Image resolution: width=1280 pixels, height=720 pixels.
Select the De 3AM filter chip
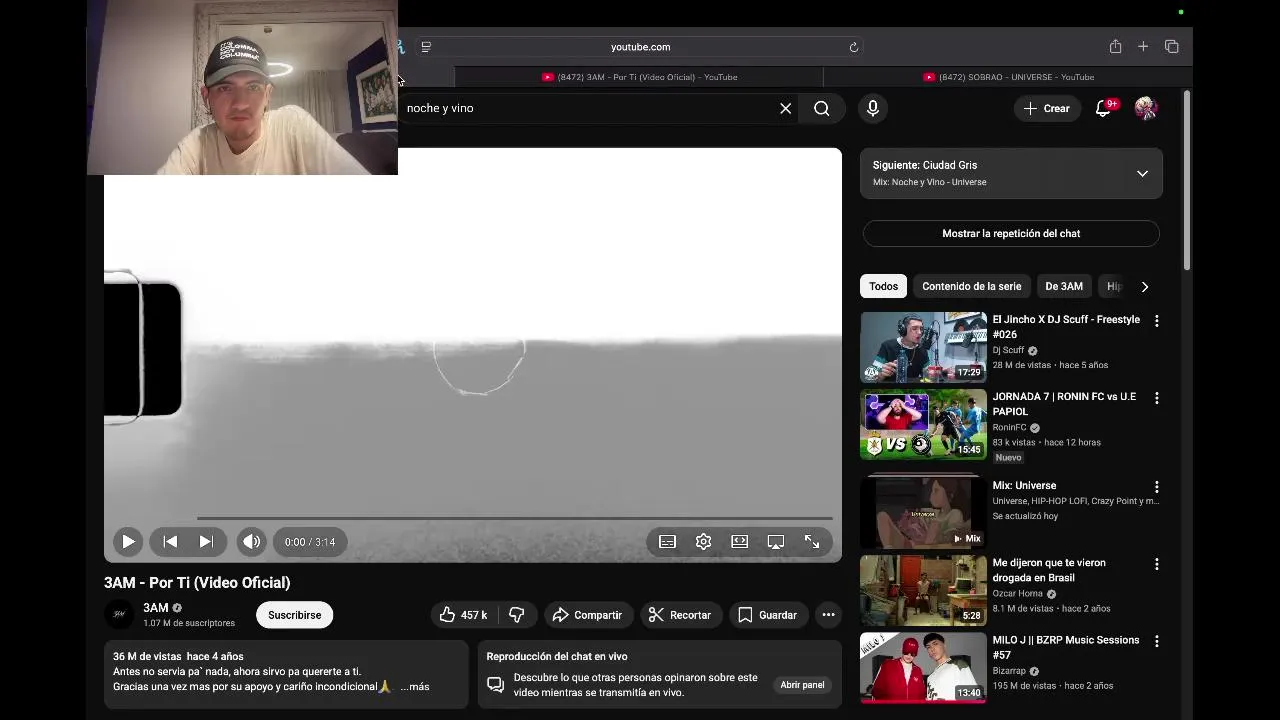click(x=1064, y=286)
